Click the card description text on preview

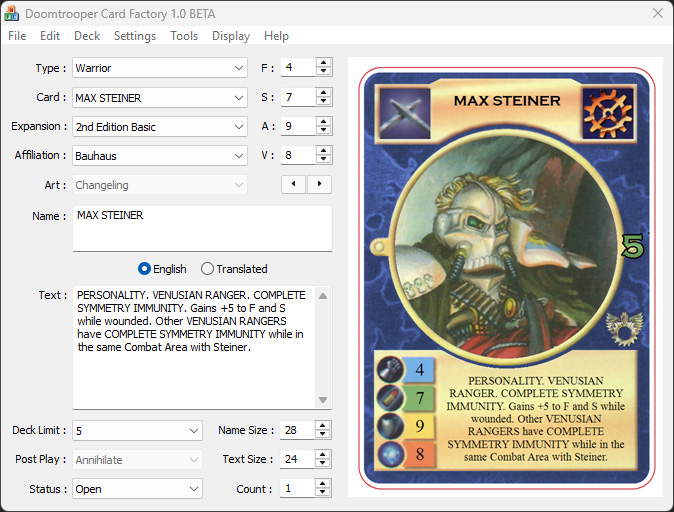(536, 419)
